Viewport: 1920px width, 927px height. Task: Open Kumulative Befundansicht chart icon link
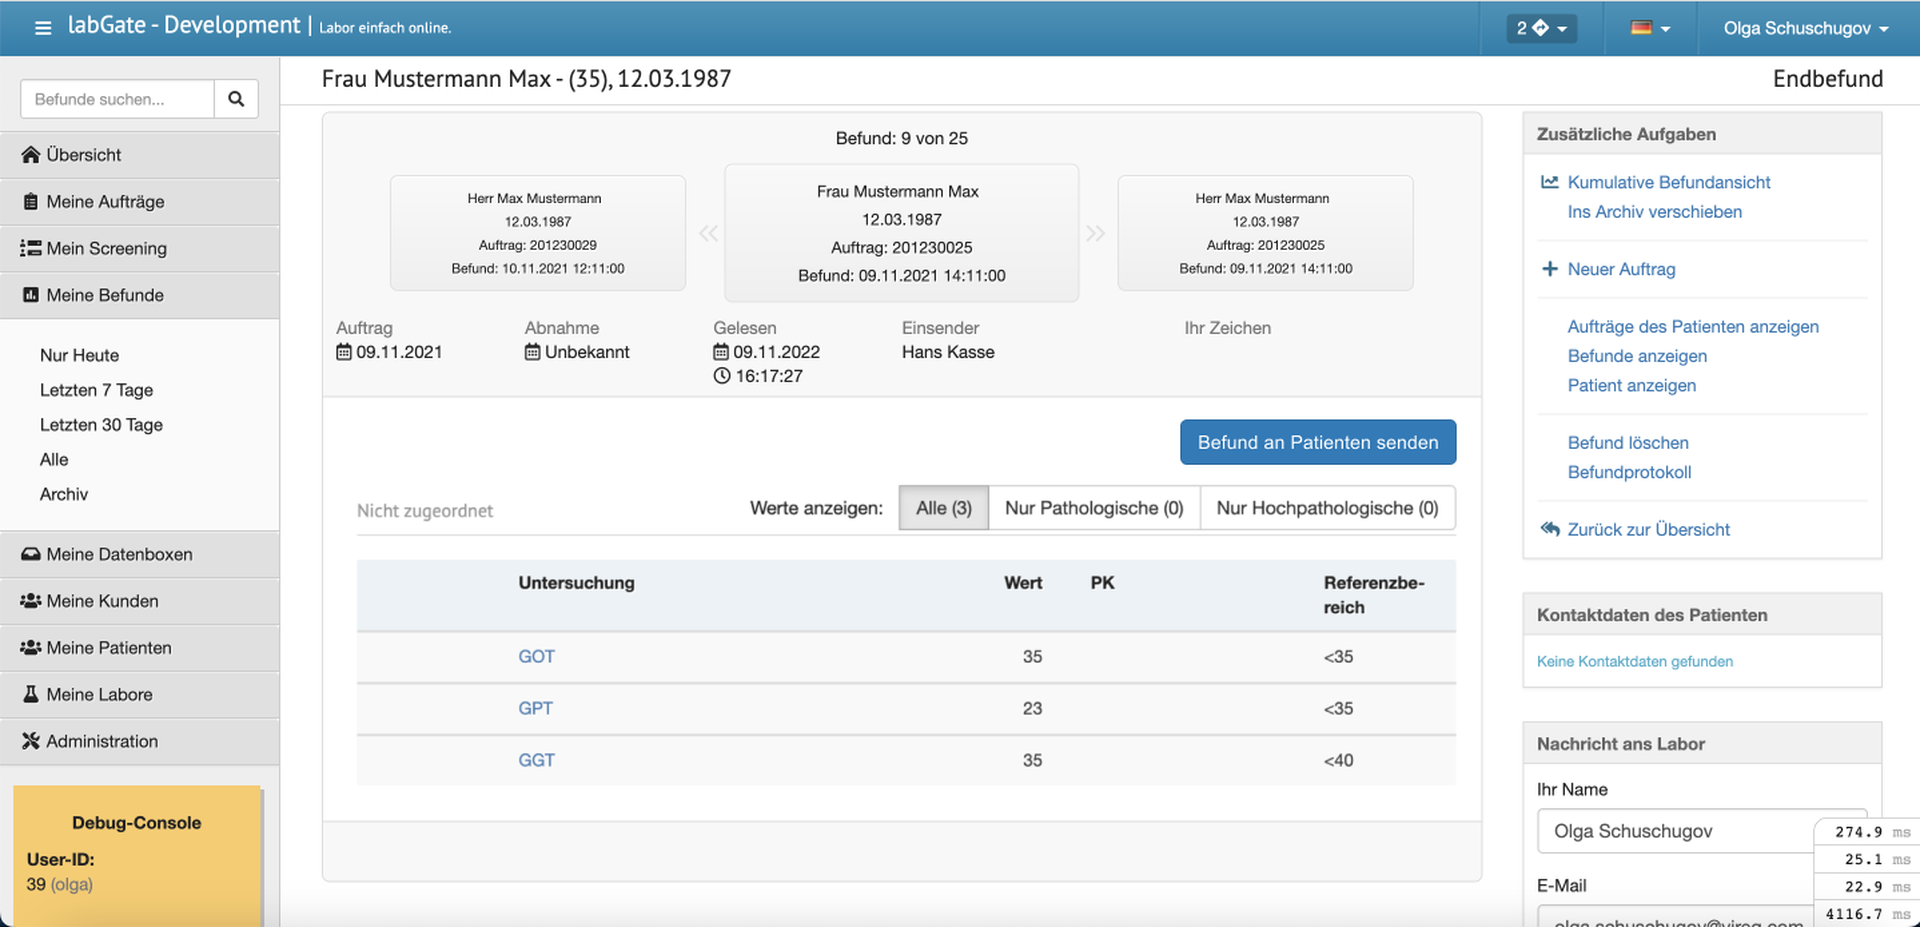[1550, 182]
